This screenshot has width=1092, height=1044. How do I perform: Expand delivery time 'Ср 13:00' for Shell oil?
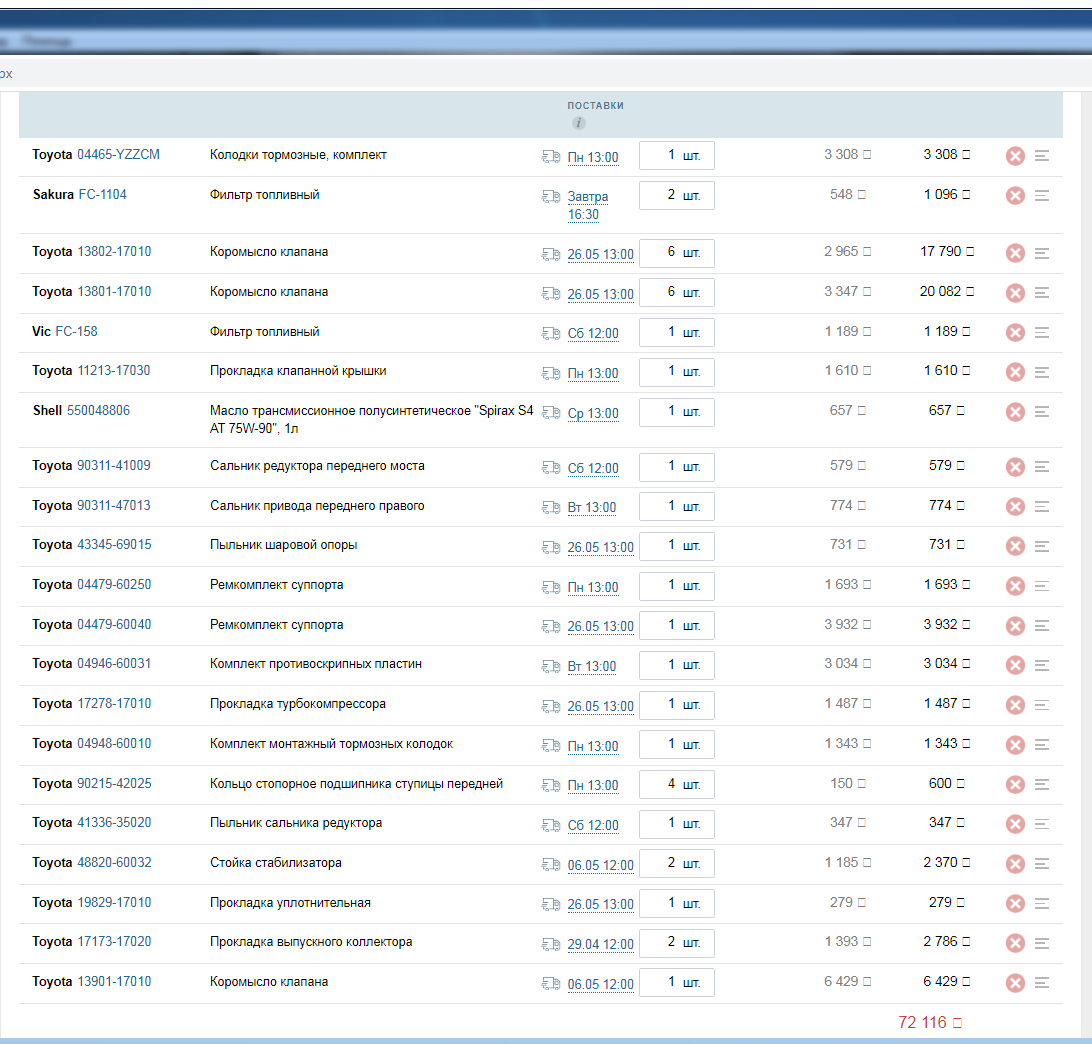(593, 413)
